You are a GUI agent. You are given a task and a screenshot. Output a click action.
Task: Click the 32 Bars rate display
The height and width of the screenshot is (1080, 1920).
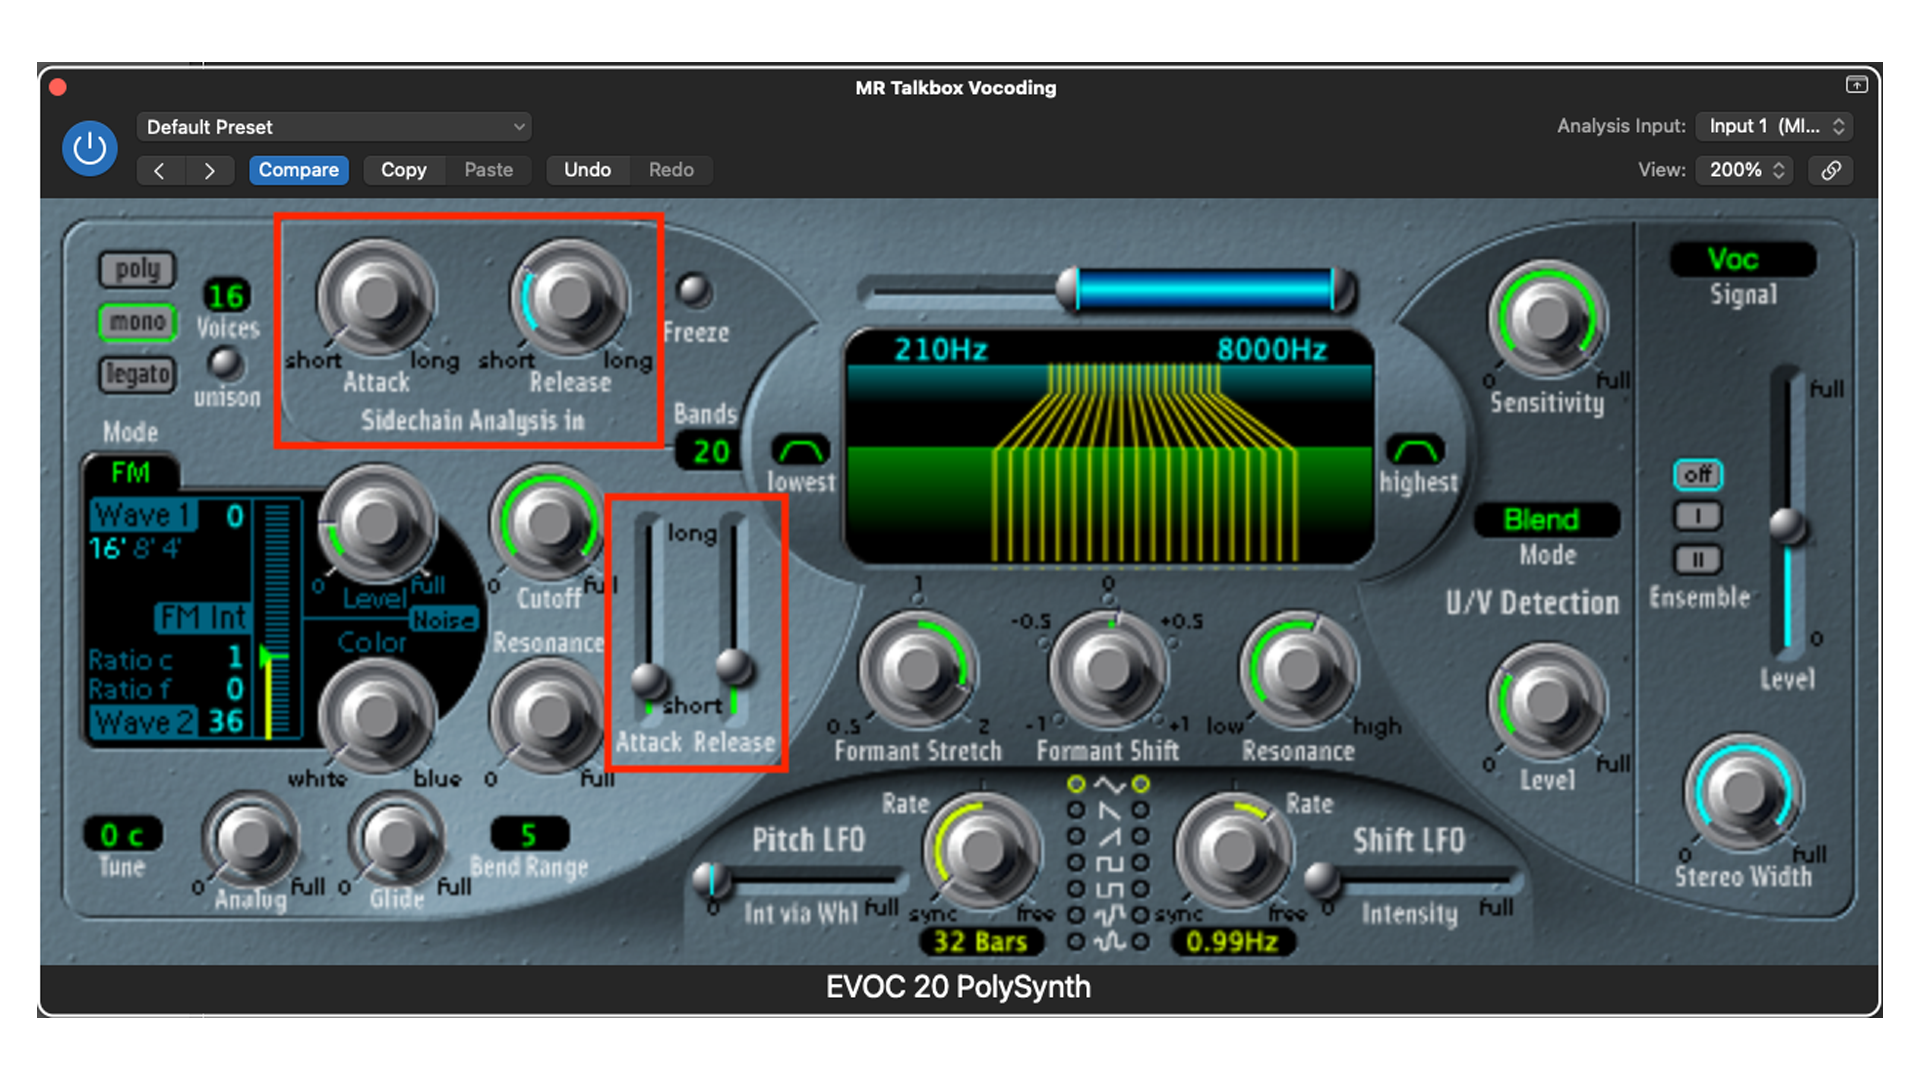pos(980,941)
